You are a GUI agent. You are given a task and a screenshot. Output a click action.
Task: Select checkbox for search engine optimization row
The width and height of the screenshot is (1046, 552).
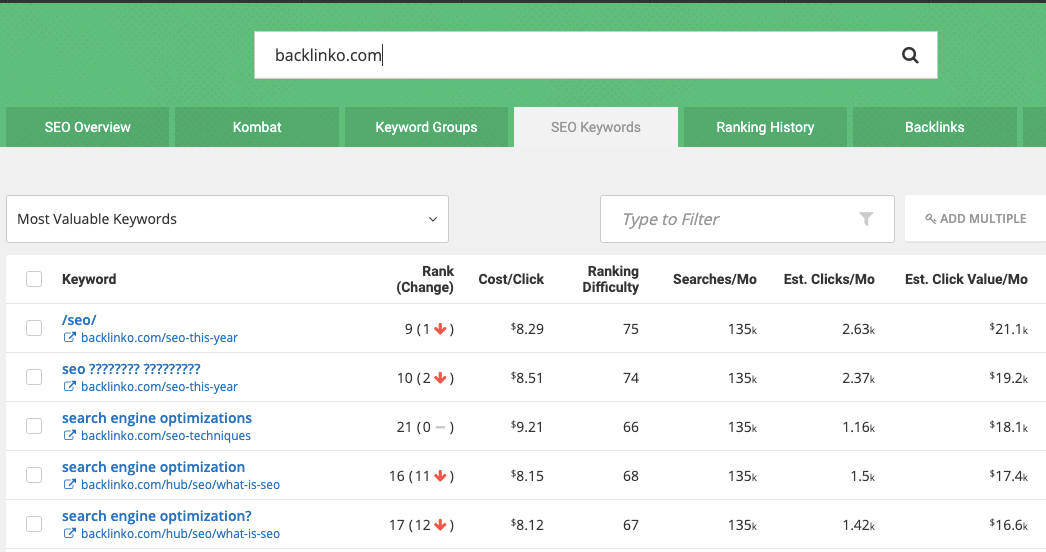tap(34, 475)
